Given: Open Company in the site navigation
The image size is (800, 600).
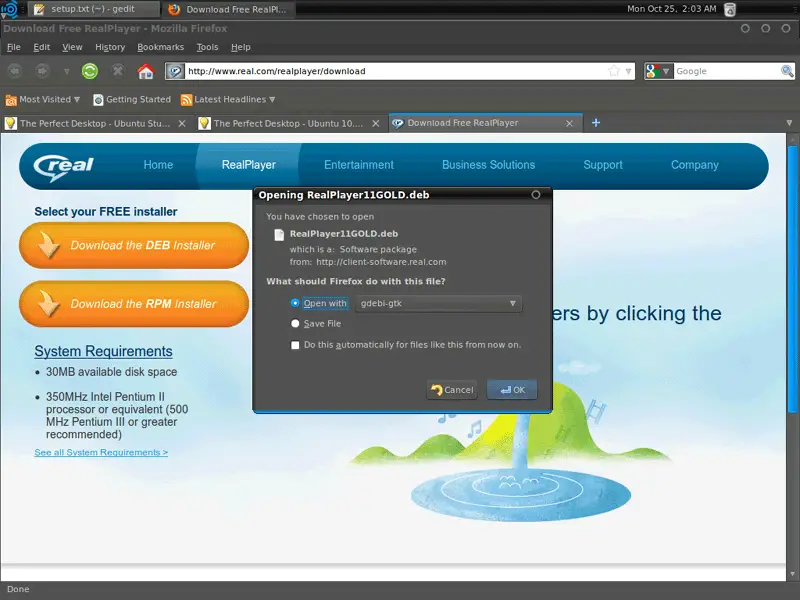Looking at the screenshot, I should (694, 165).
